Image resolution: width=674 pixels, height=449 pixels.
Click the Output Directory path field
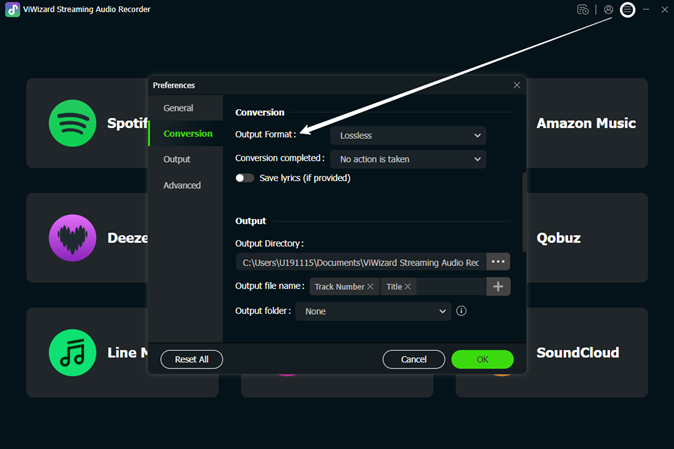pos(360,262)
